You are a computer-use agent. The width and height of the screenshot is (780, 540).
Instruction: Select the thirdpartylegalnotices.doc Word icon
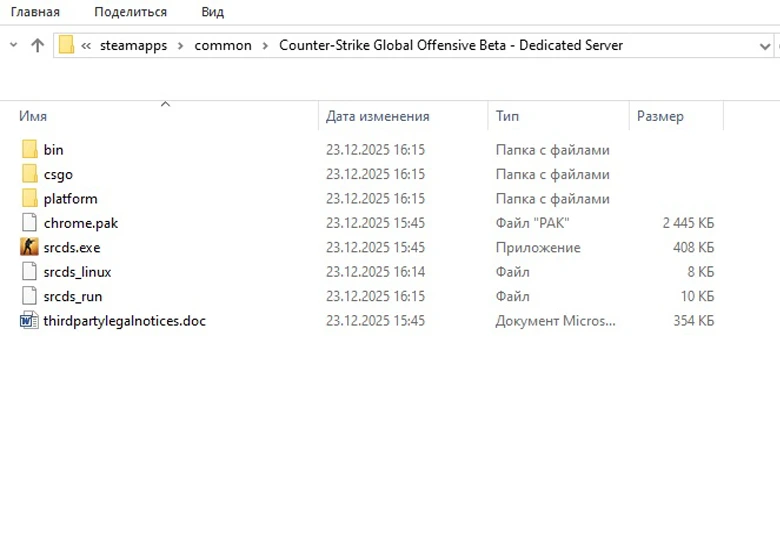(x=29, y=321)
